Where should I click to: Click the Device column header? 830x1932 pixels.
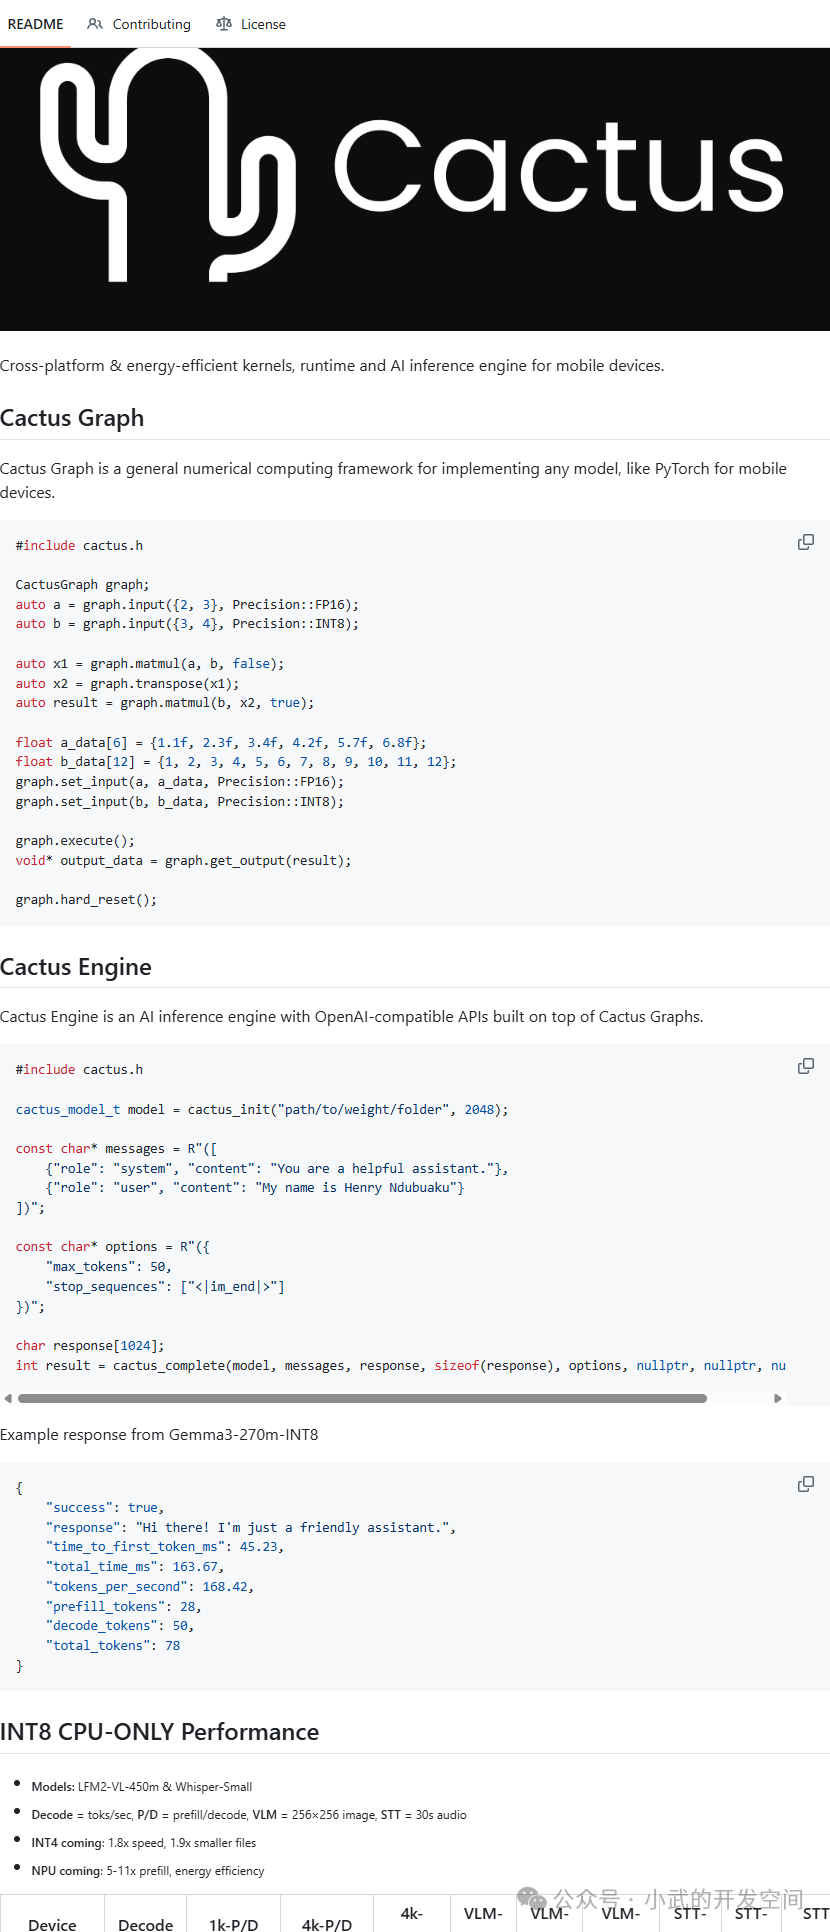pos(52,1924)
